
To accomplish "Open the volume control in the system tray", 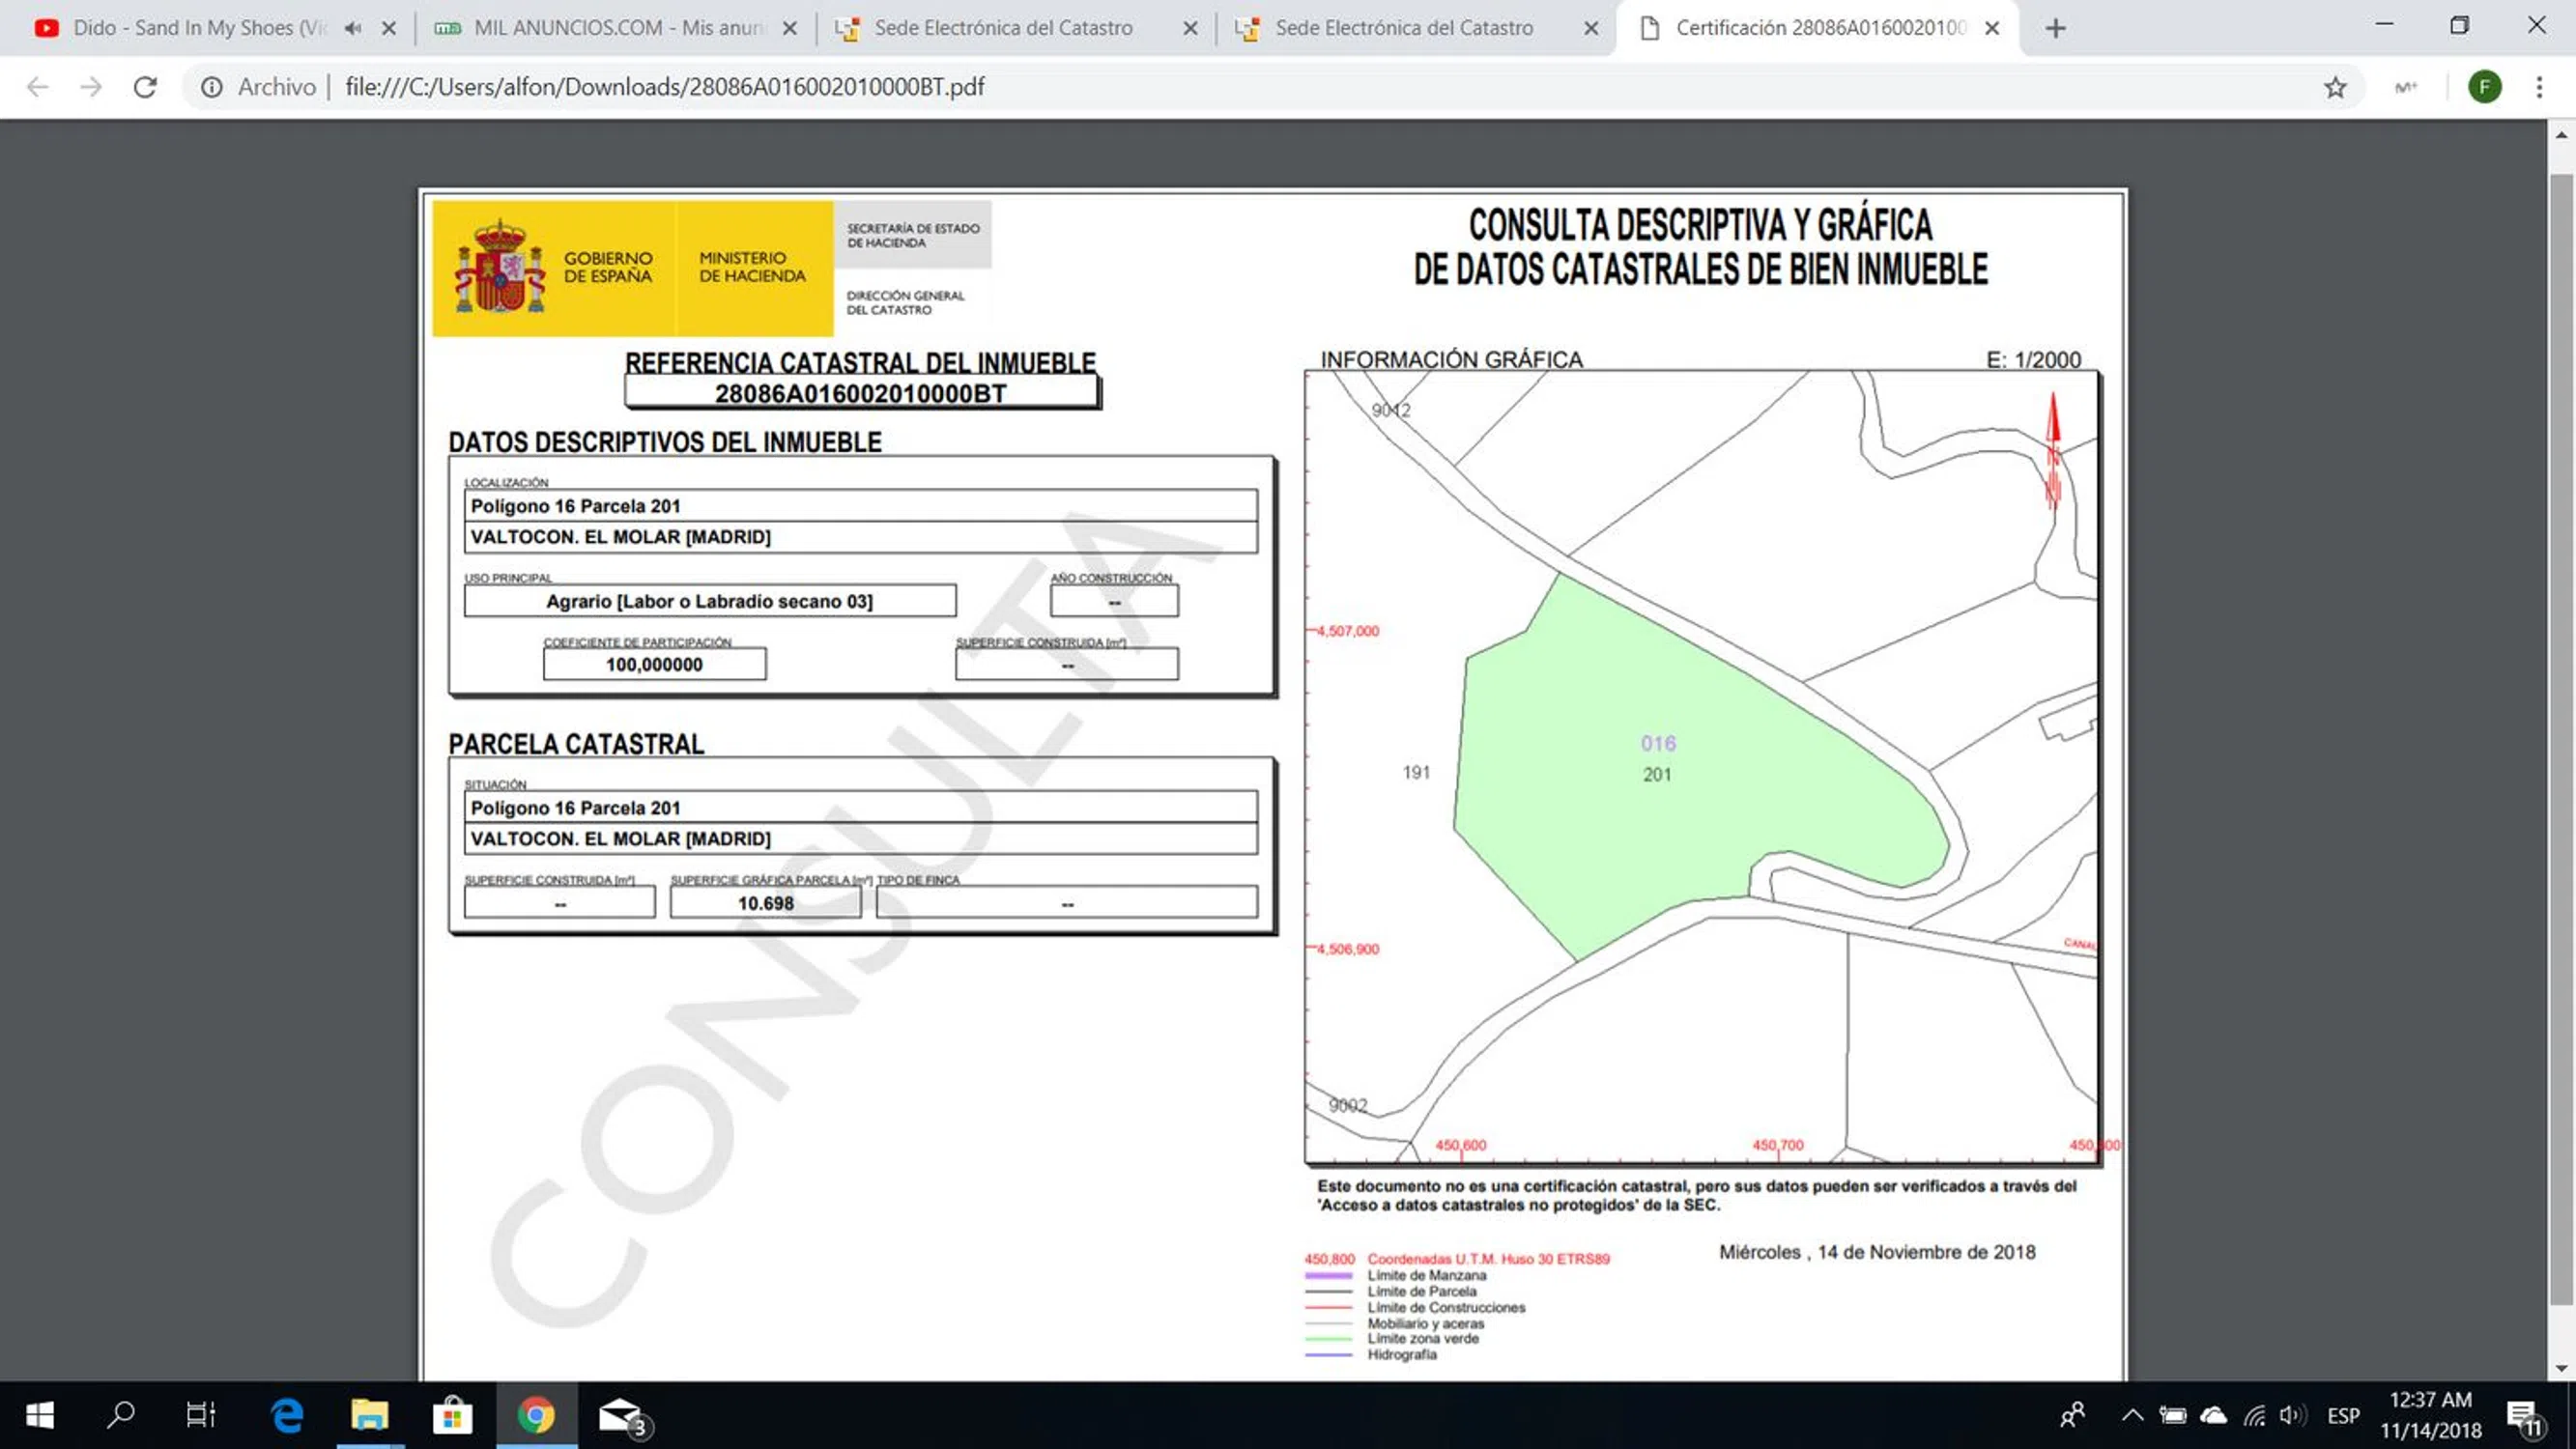I will (2291, 1415).
